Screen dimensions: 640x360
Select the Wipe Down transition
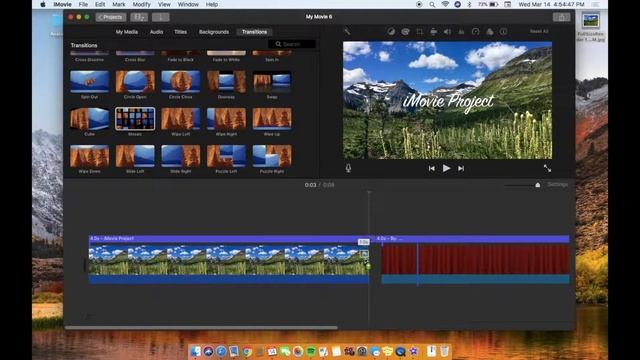point(89,156)
